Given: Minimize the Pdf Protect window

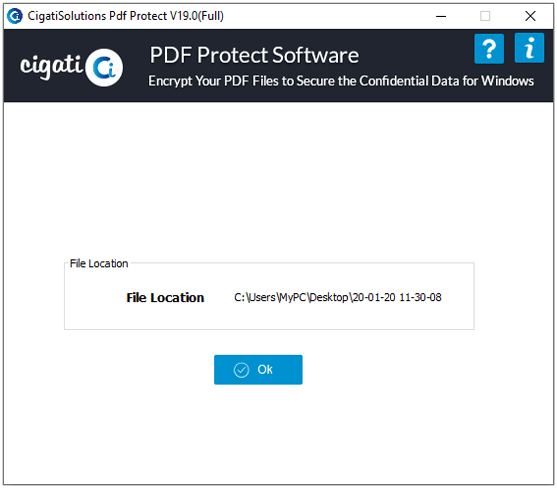Looking at the screenshot, I should (441, 16).
